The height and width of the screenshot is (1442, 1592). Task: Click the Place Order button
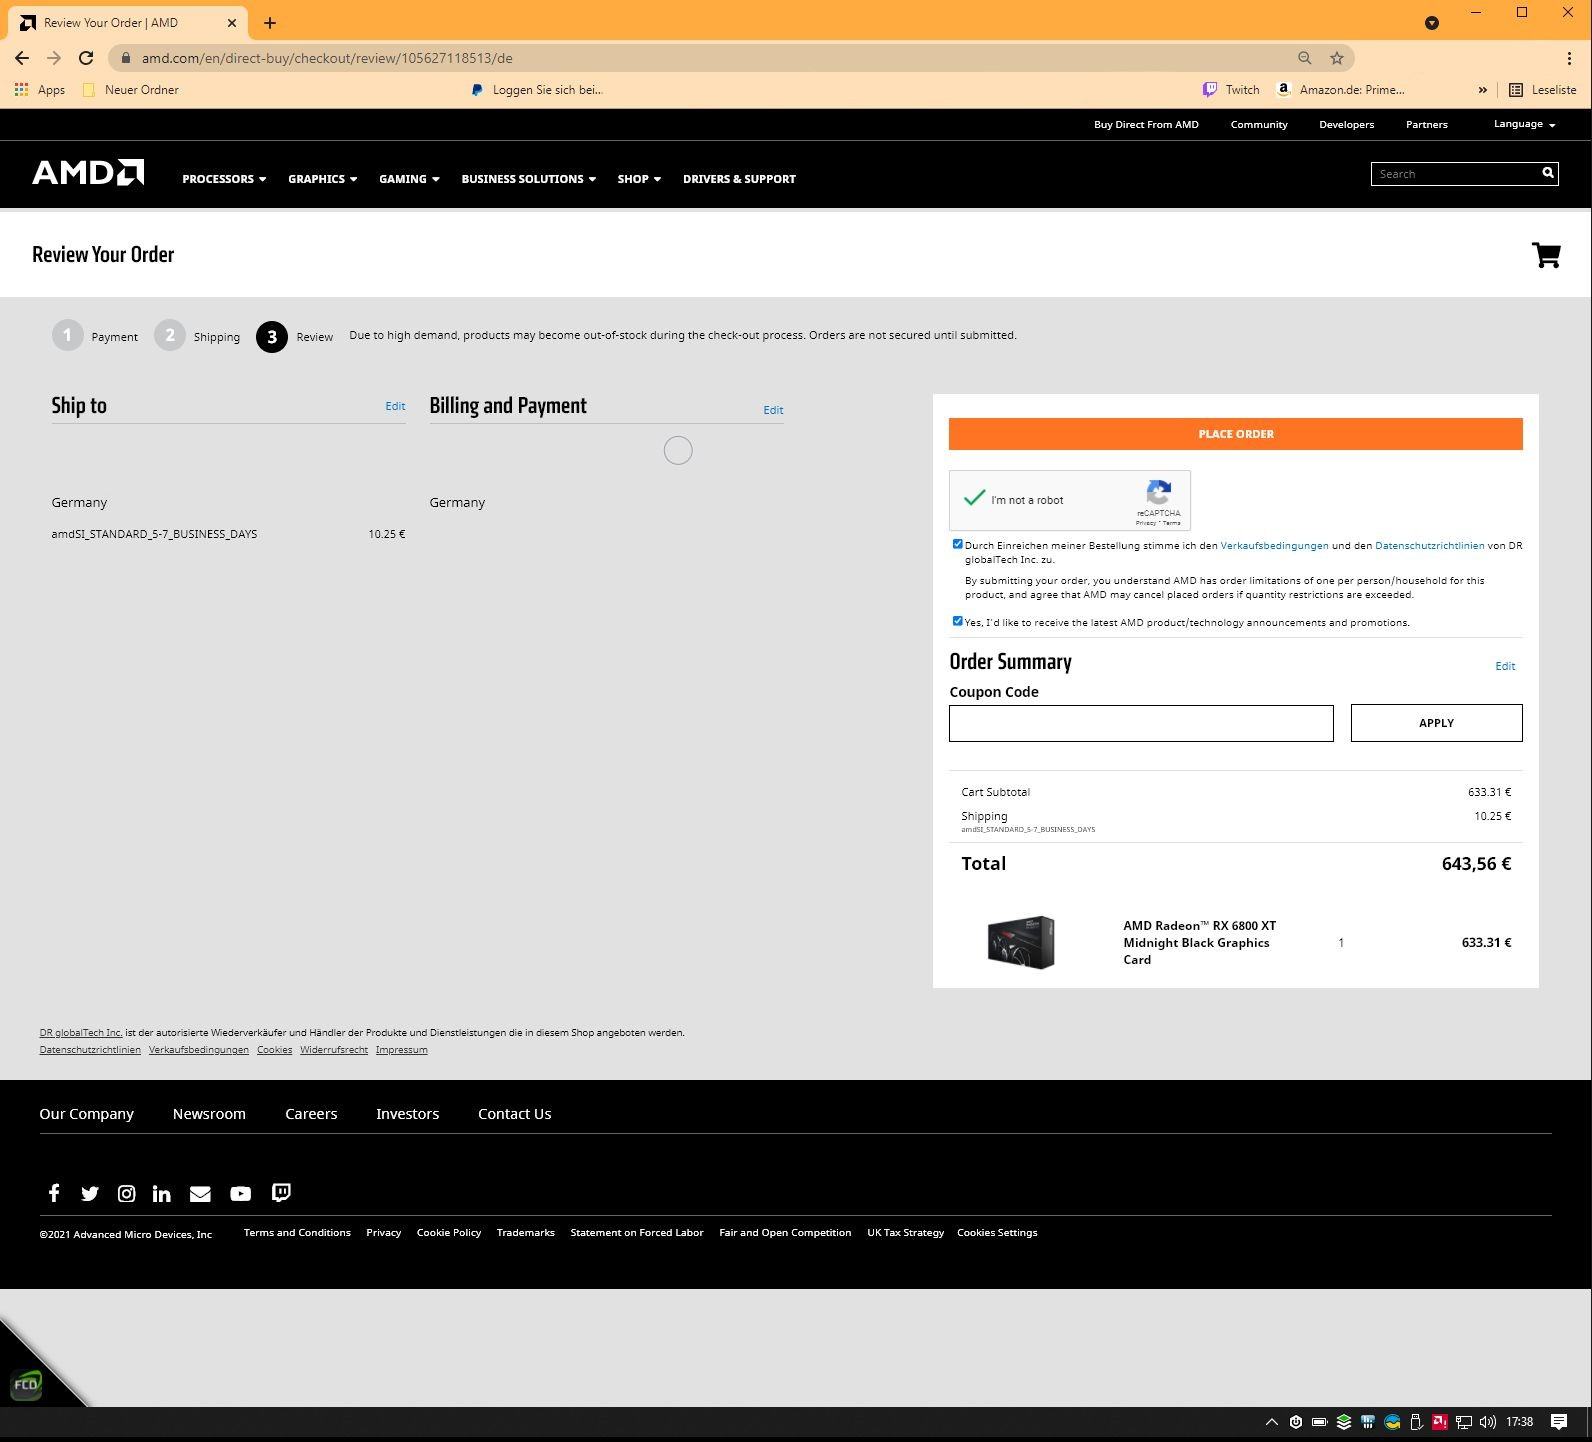click(1235, 434)
